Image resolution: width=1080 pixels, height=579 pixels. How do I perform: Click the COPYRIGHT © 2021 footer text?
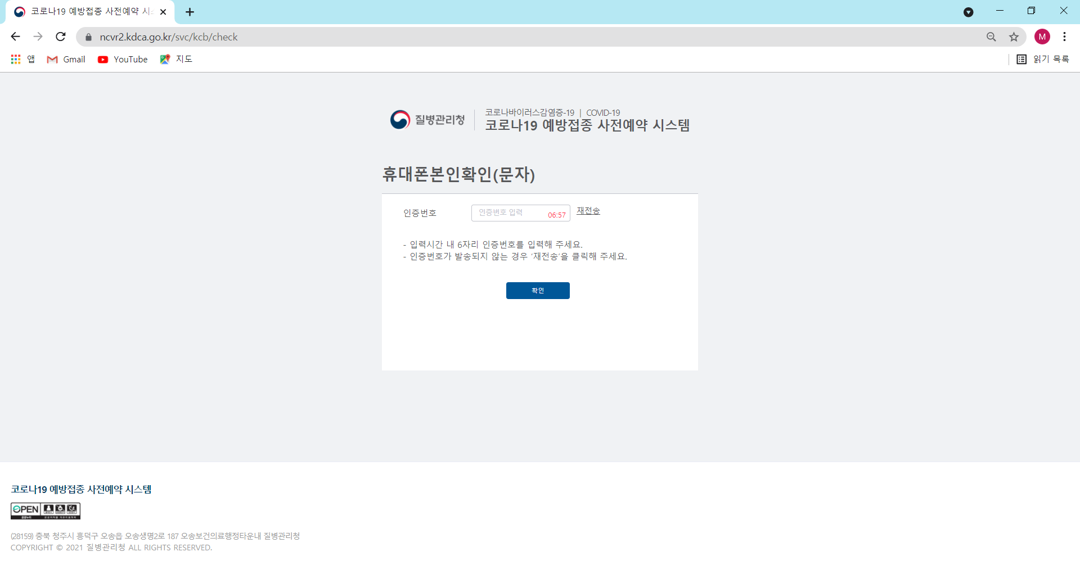[x=112, y=547]
